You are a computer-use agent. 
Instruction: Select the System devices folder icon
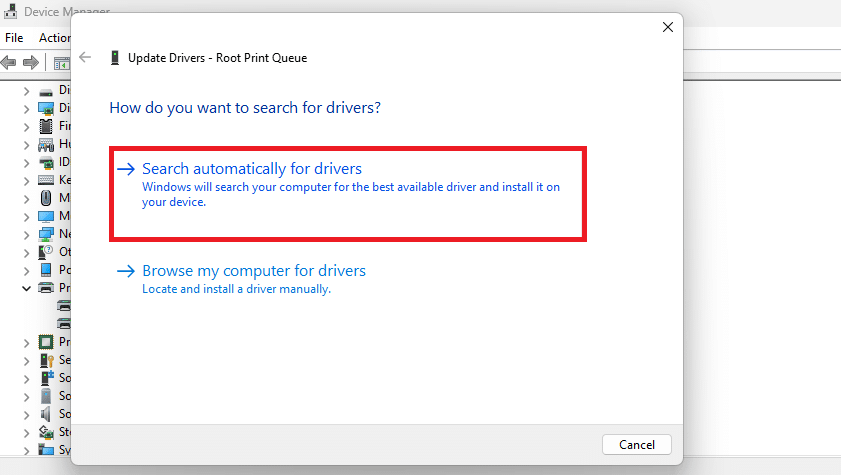click(46, 449)
